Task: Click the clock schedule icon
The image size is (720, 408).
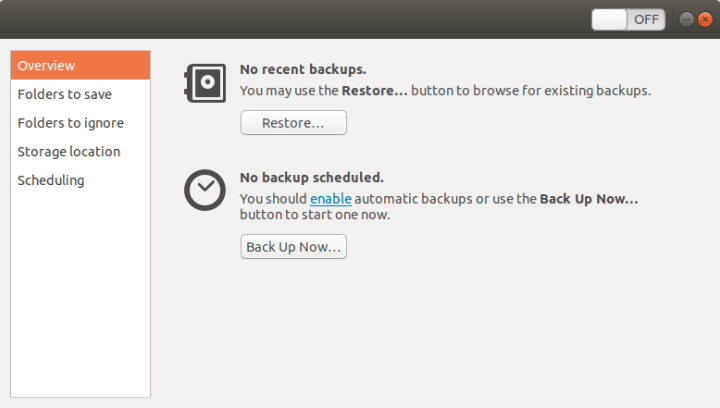Action: [x=205, y=190]
